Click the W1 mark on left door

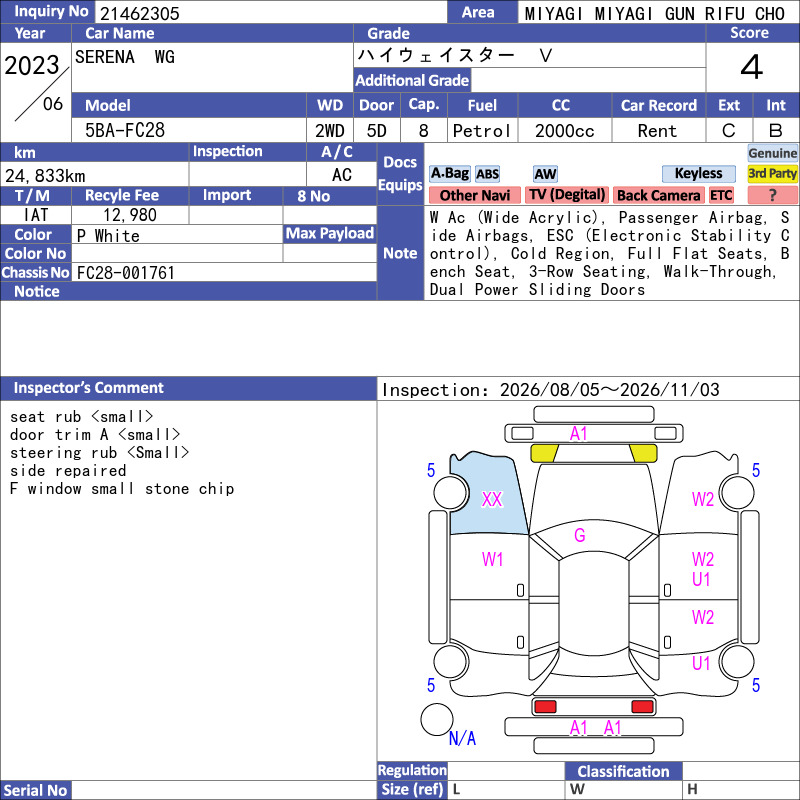point(492,560)
